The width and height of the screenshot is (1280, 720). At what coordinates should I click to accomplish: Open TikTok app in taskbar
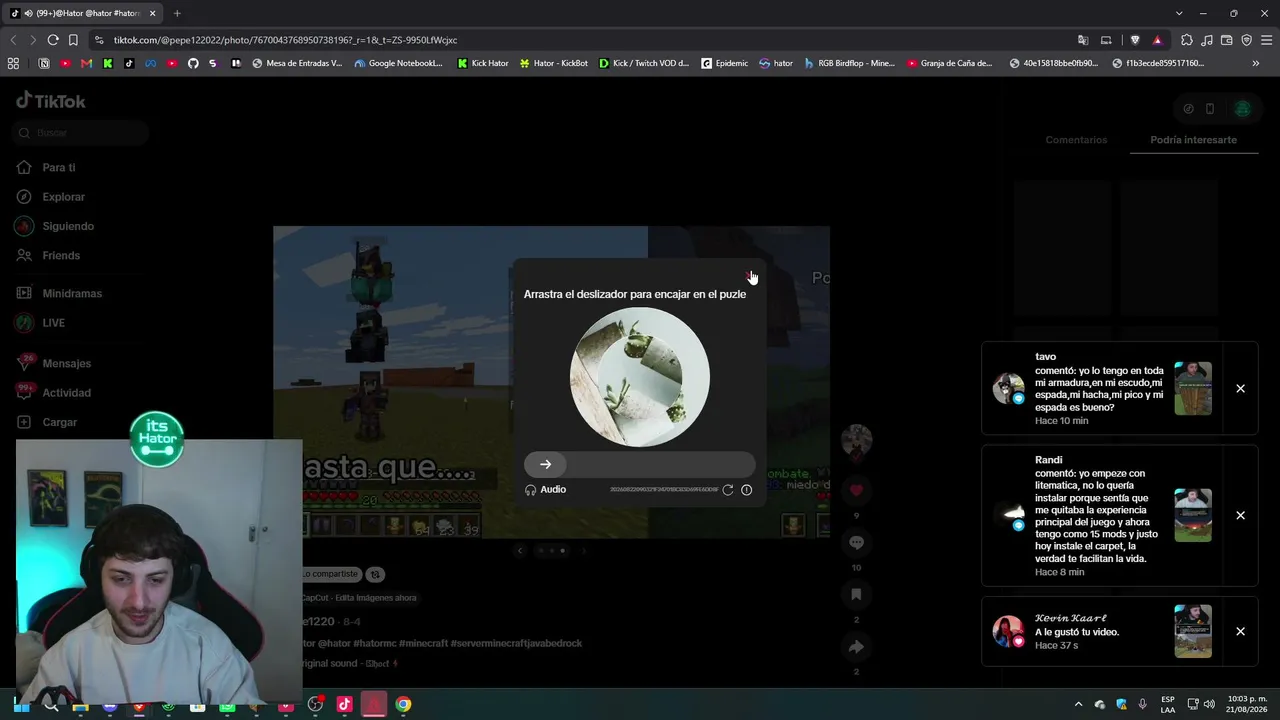coord(345,704)
